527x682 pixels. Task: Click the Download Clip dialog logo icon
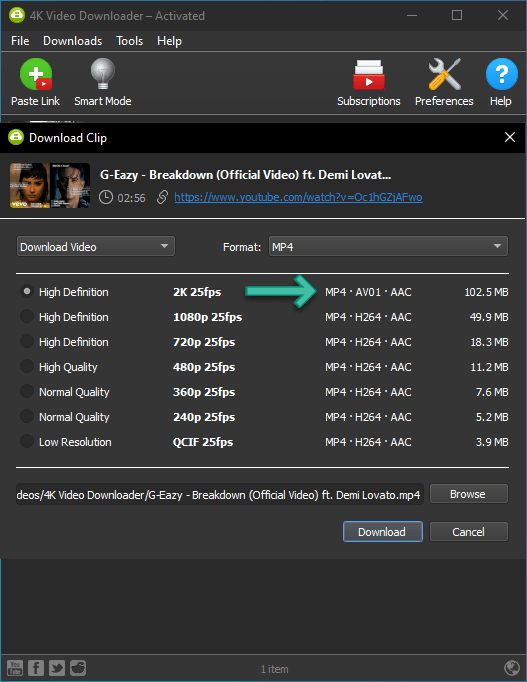pyautogui.click(x=16, y=137)
